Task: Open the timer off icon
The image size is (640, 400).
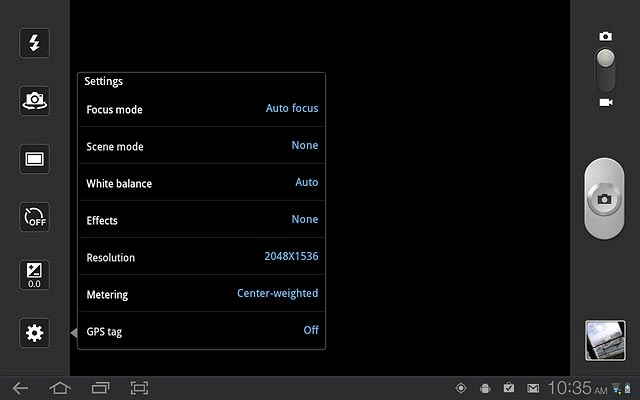Action: pyautogui.click(x=35, y=216)
